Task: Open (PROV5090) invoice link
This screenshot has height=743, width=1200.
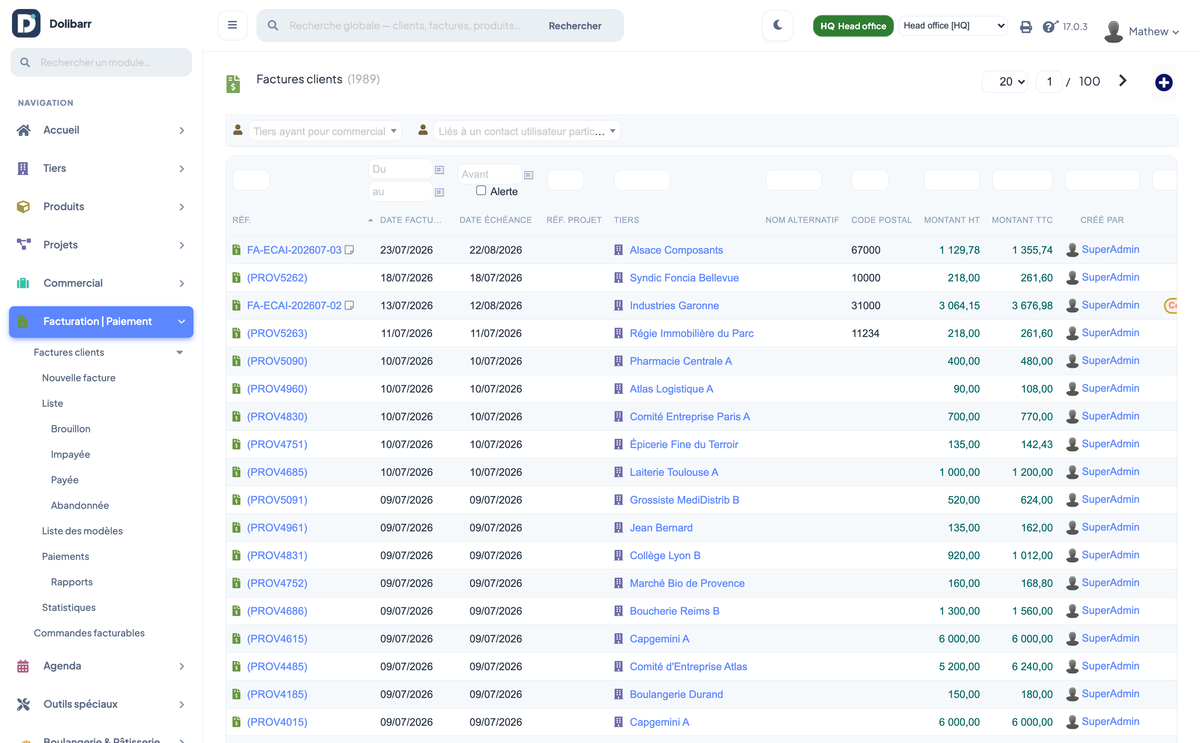Action: coord(277,361)
